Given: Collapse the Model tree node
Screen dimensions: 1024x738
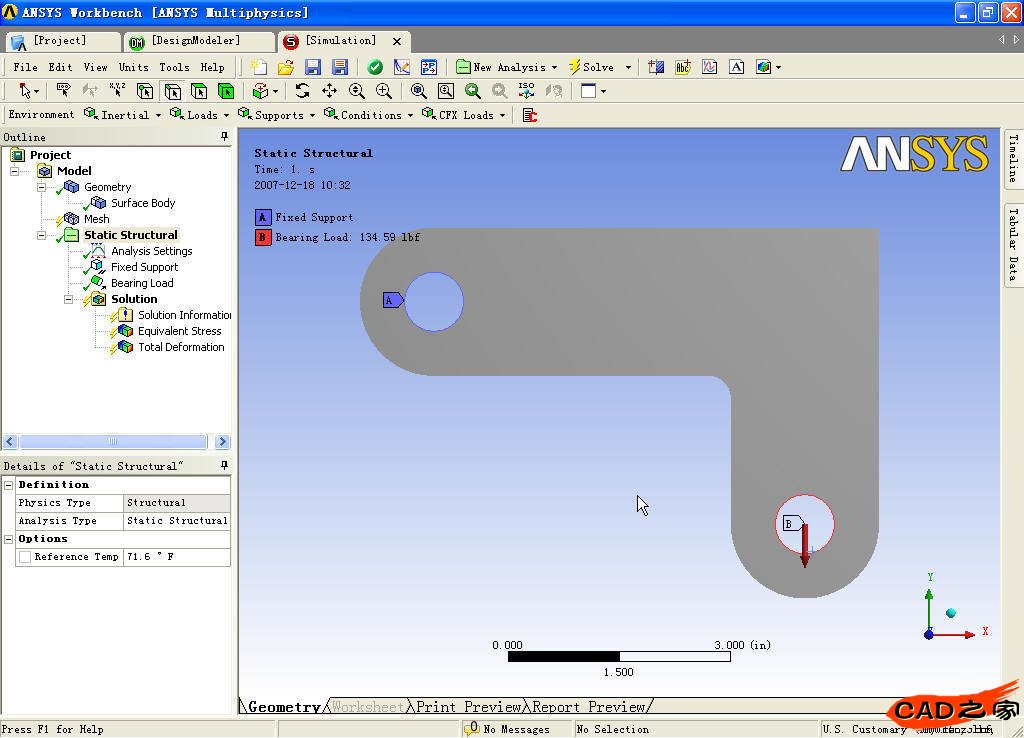Looking at the screenshot, I should (x=14, y=171).
